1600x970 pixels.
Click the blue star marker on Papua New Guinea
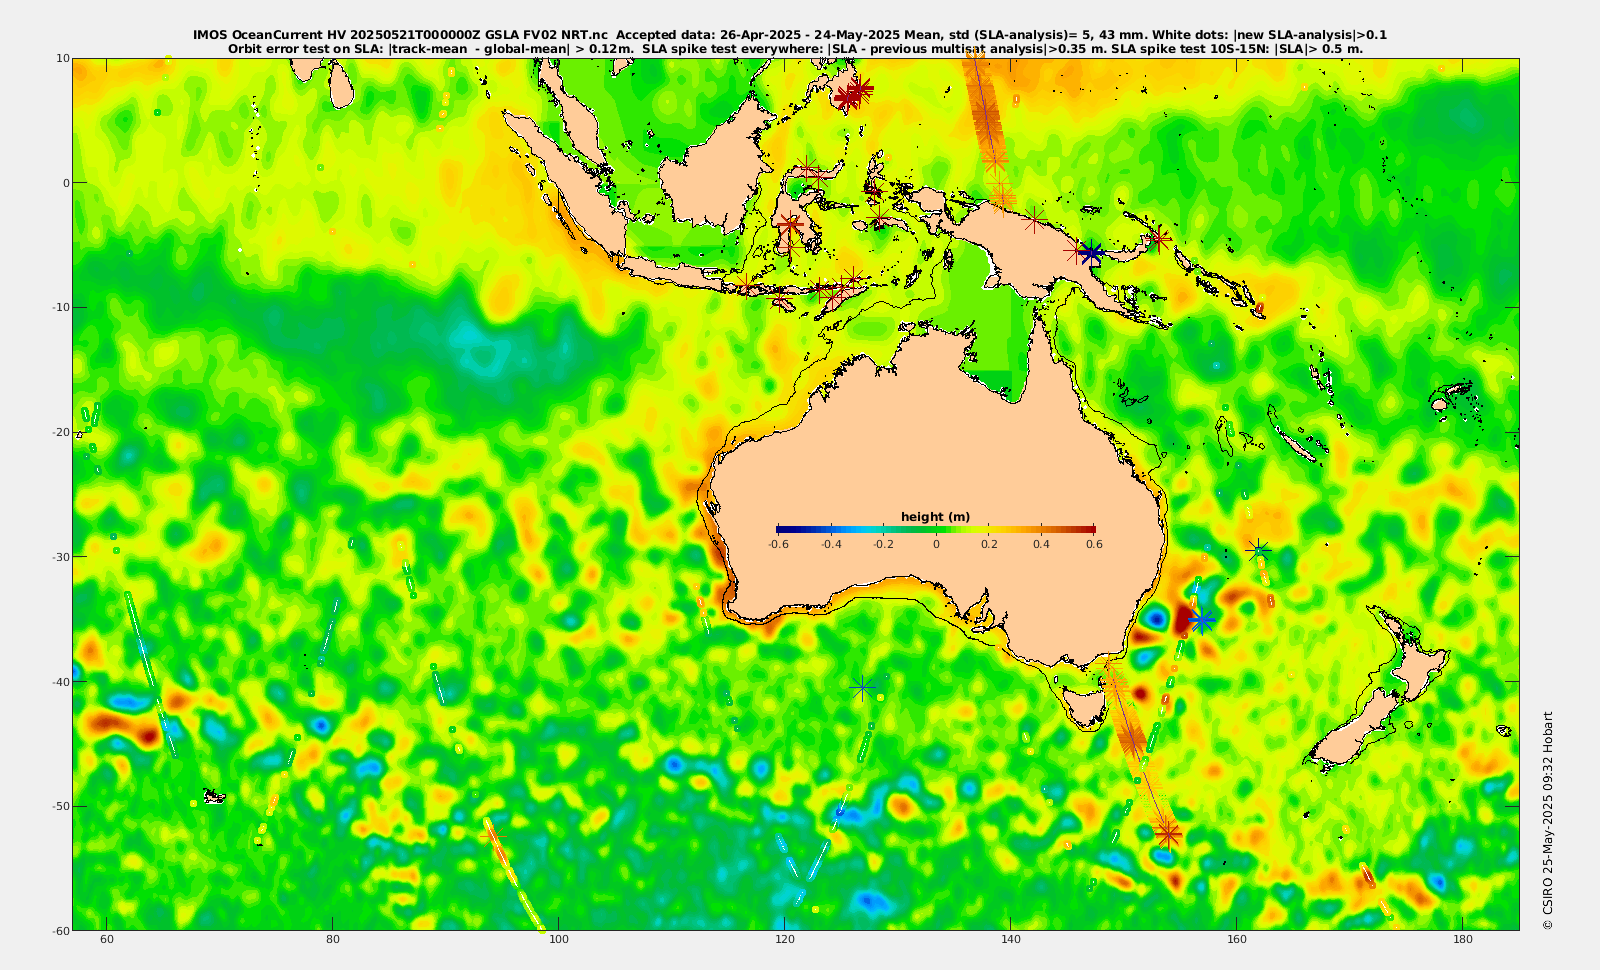1092,254
